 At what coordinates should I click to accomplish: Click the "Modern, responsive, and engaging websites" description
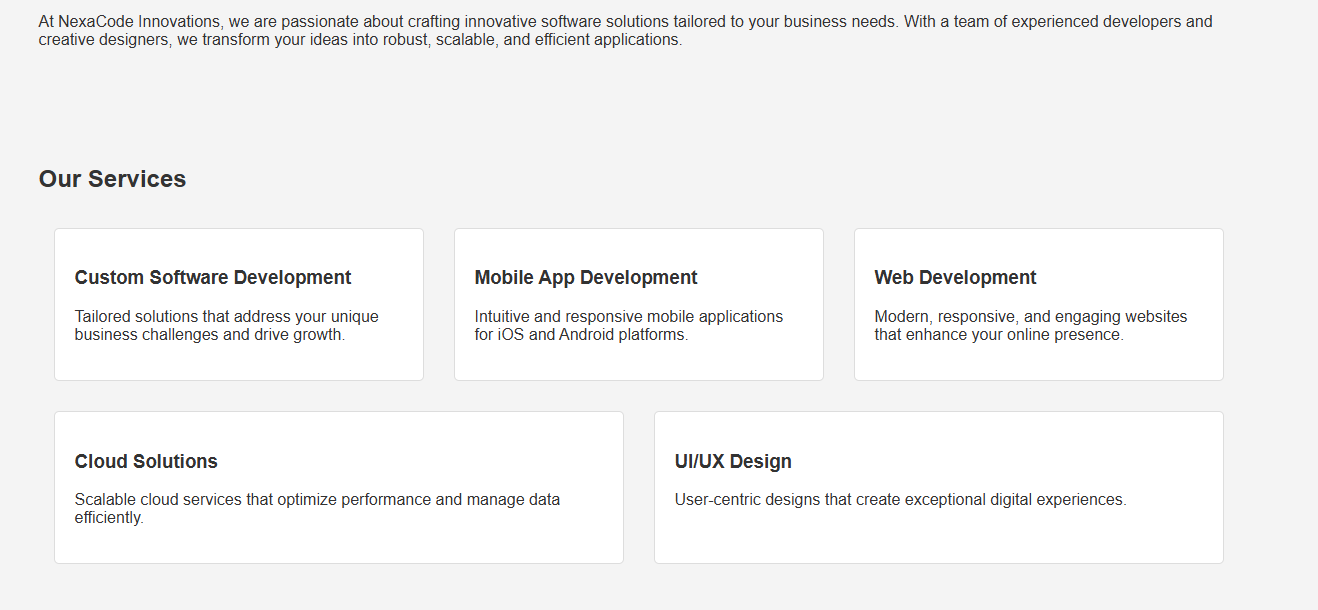tap(1030, 317)
